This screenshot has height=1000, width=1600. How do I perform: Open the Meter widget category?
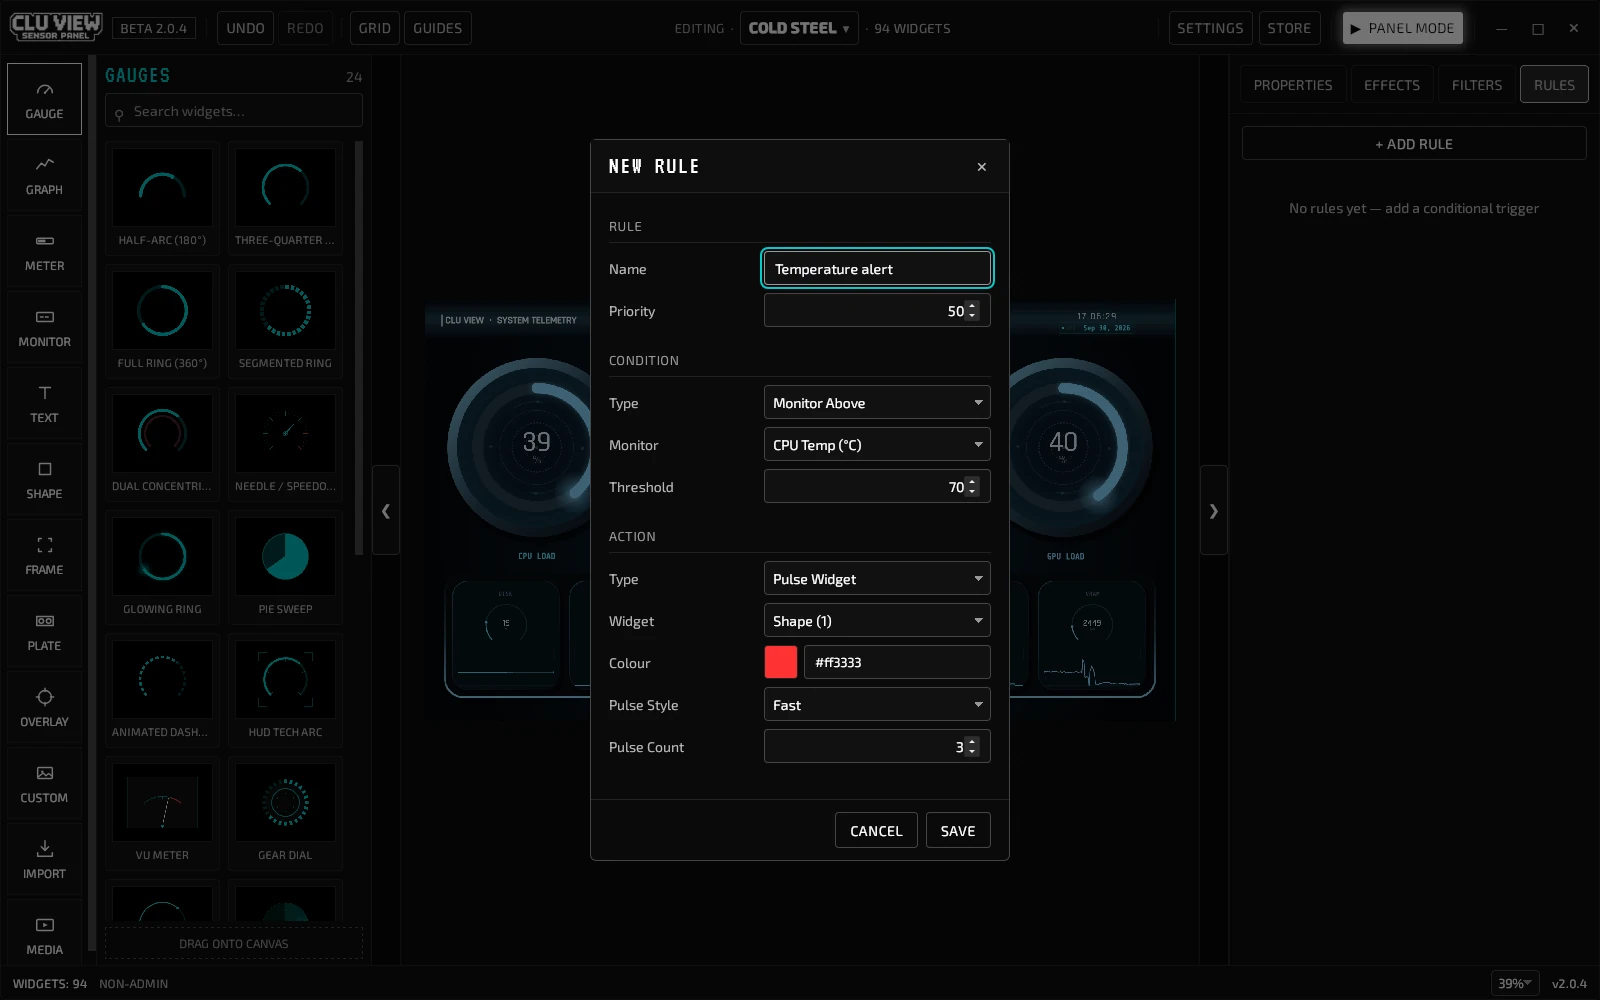pos(44,251)
